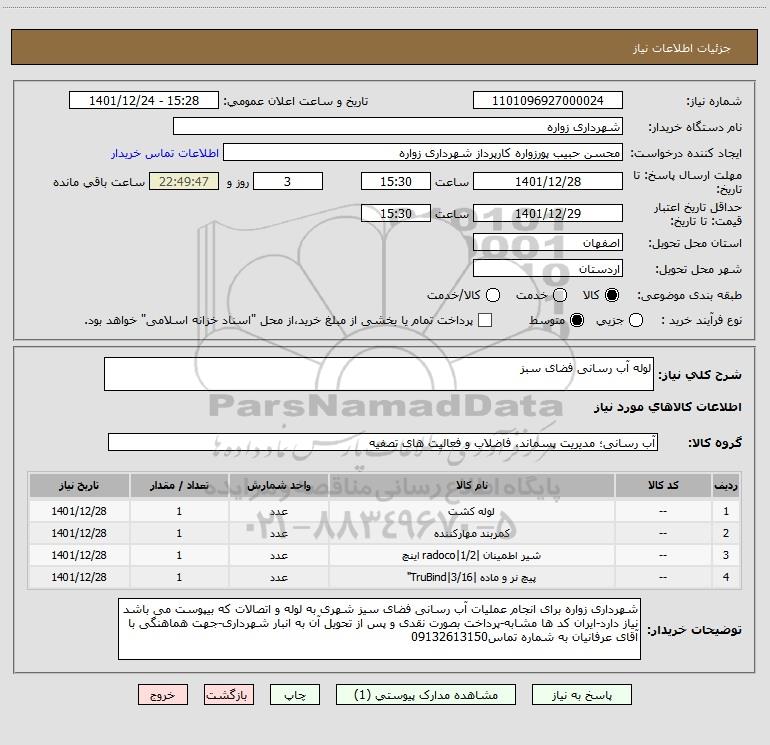This screenshot has width=770, height=745.
Task: Open مشاهده مدارک پیوستی (1) attachments
Action: [426, 695]
